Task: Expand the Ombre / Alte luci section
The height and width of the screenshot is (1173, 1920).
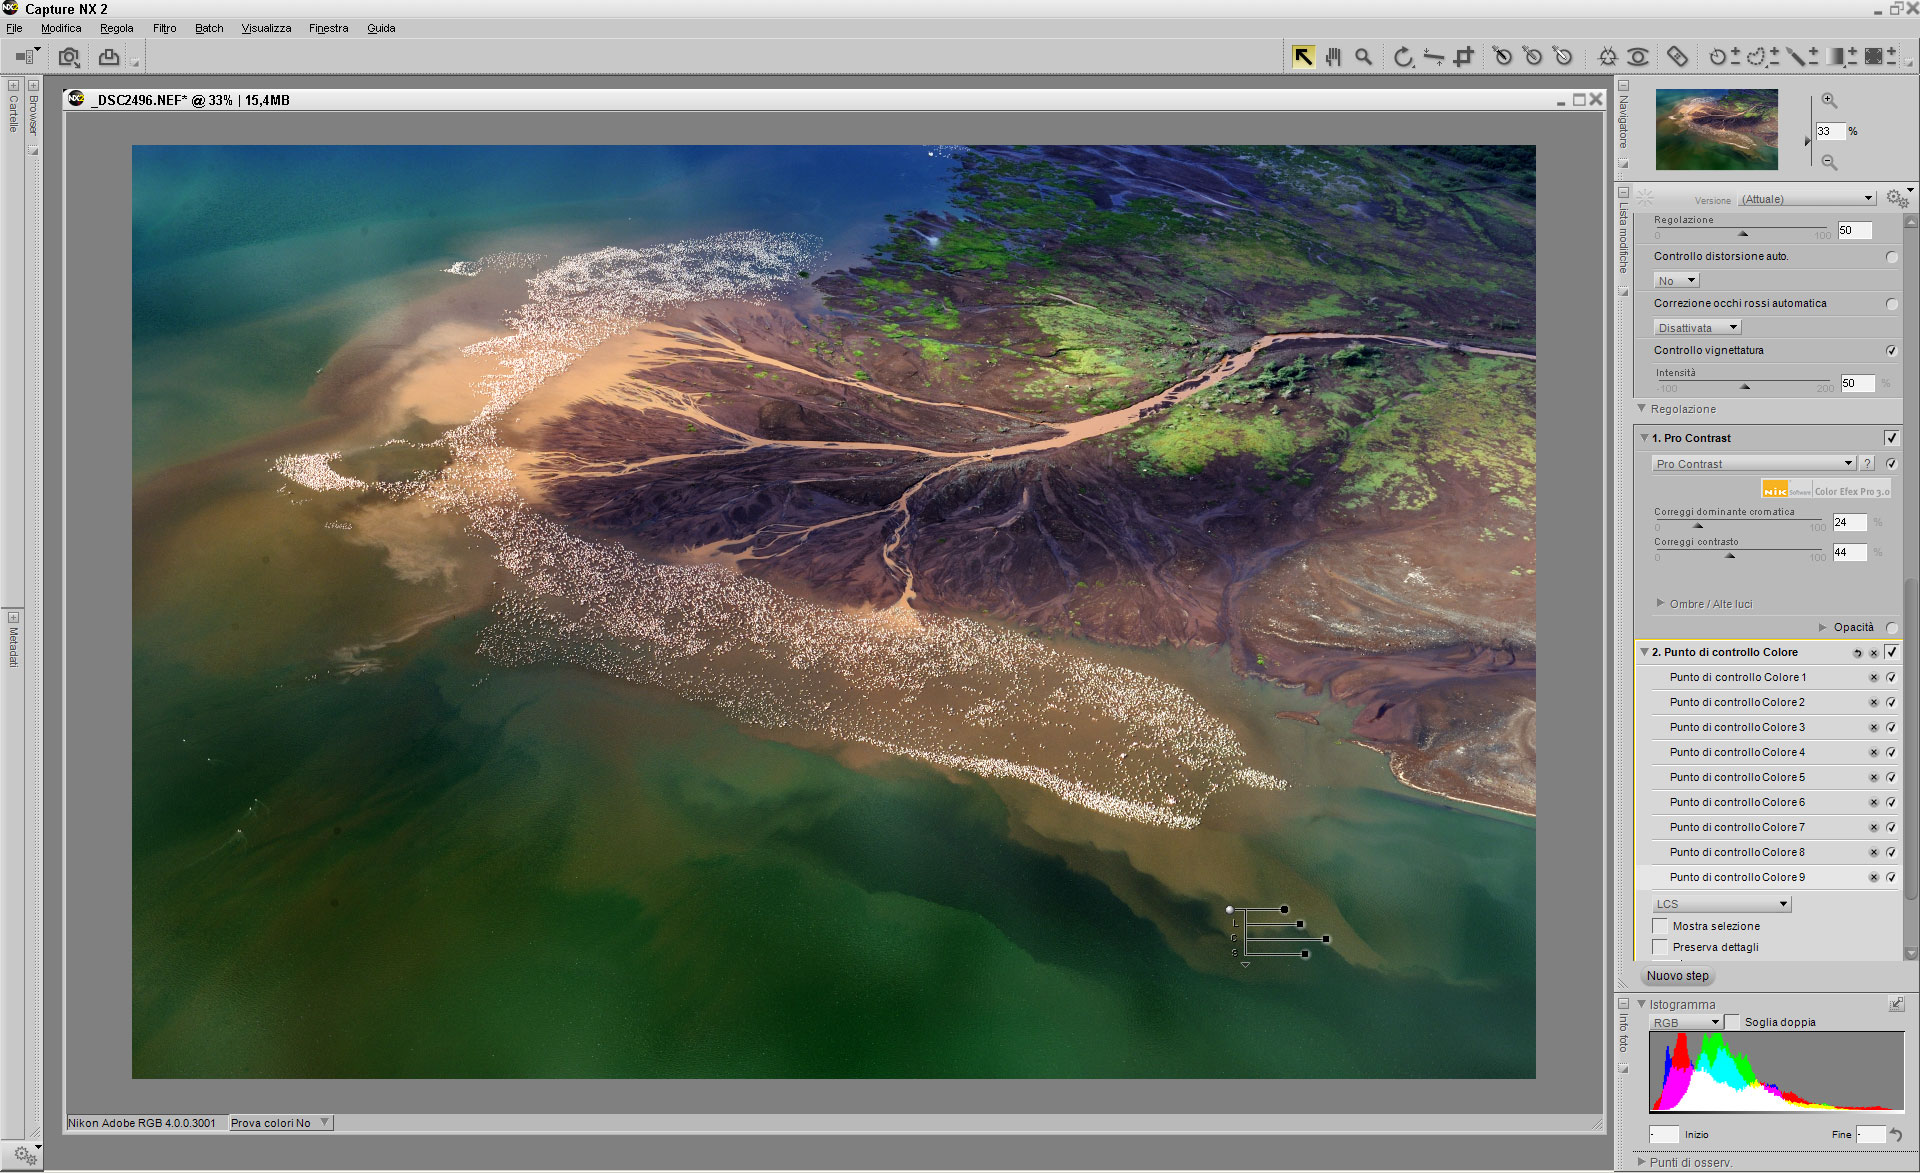Action: (1661, 604)
